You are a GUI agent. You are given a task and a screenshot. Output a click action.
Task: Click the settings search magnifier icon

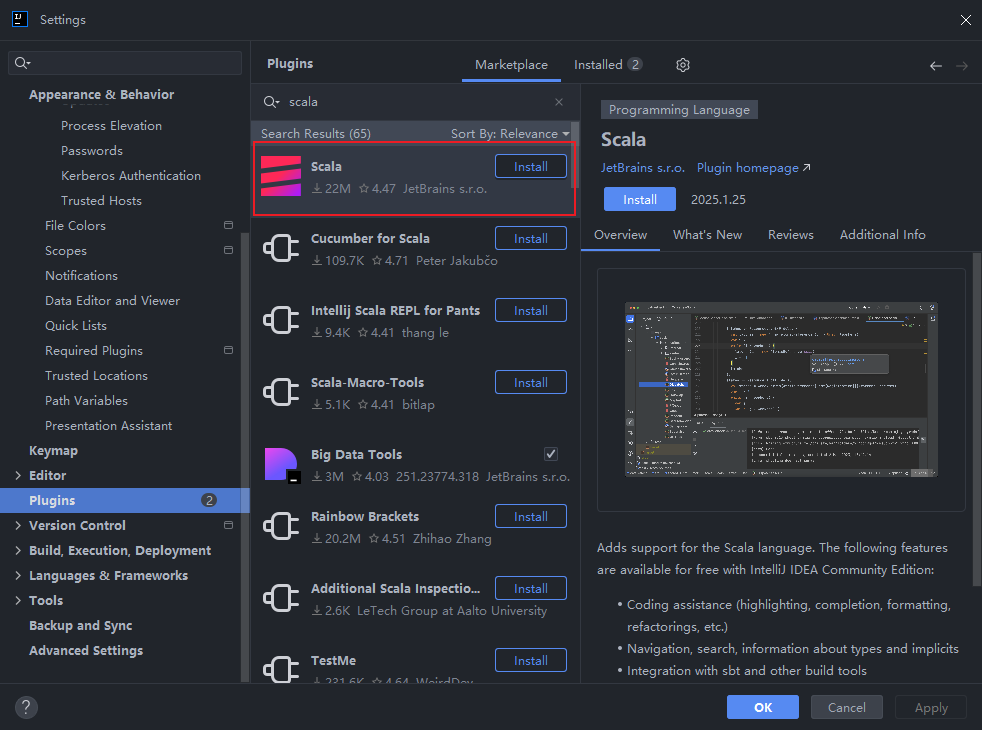23,63
